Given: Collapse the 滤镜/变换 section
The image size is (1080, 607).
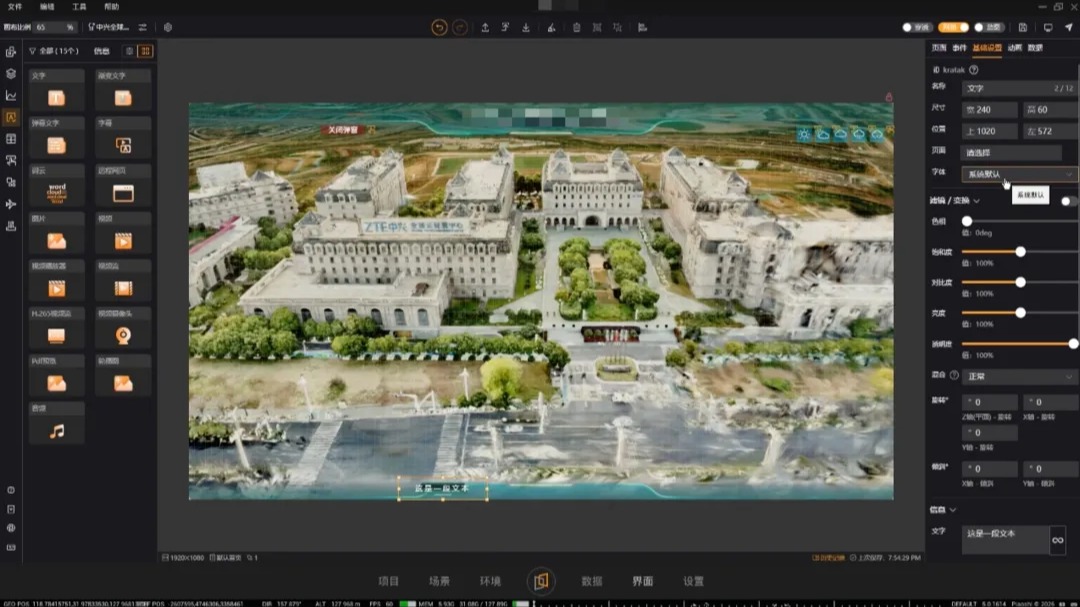Looking at the screenshot, I should [976, 200].
